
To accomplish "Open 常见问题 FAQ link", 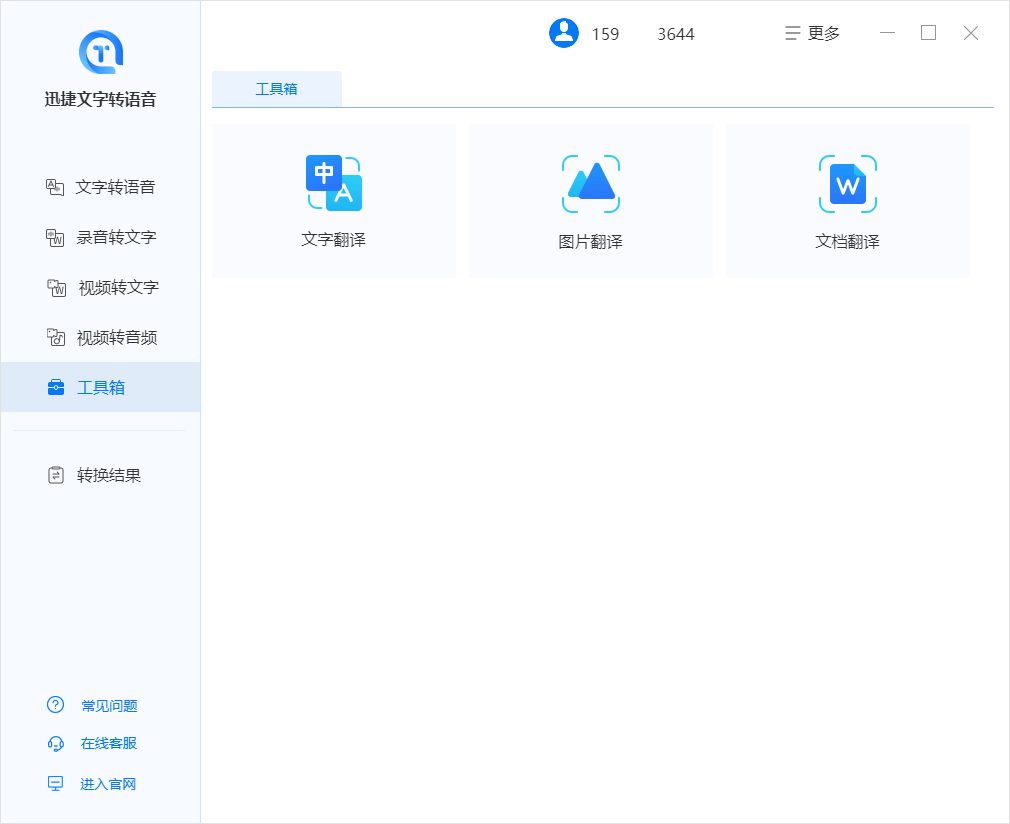I will (x=109, y=706).
